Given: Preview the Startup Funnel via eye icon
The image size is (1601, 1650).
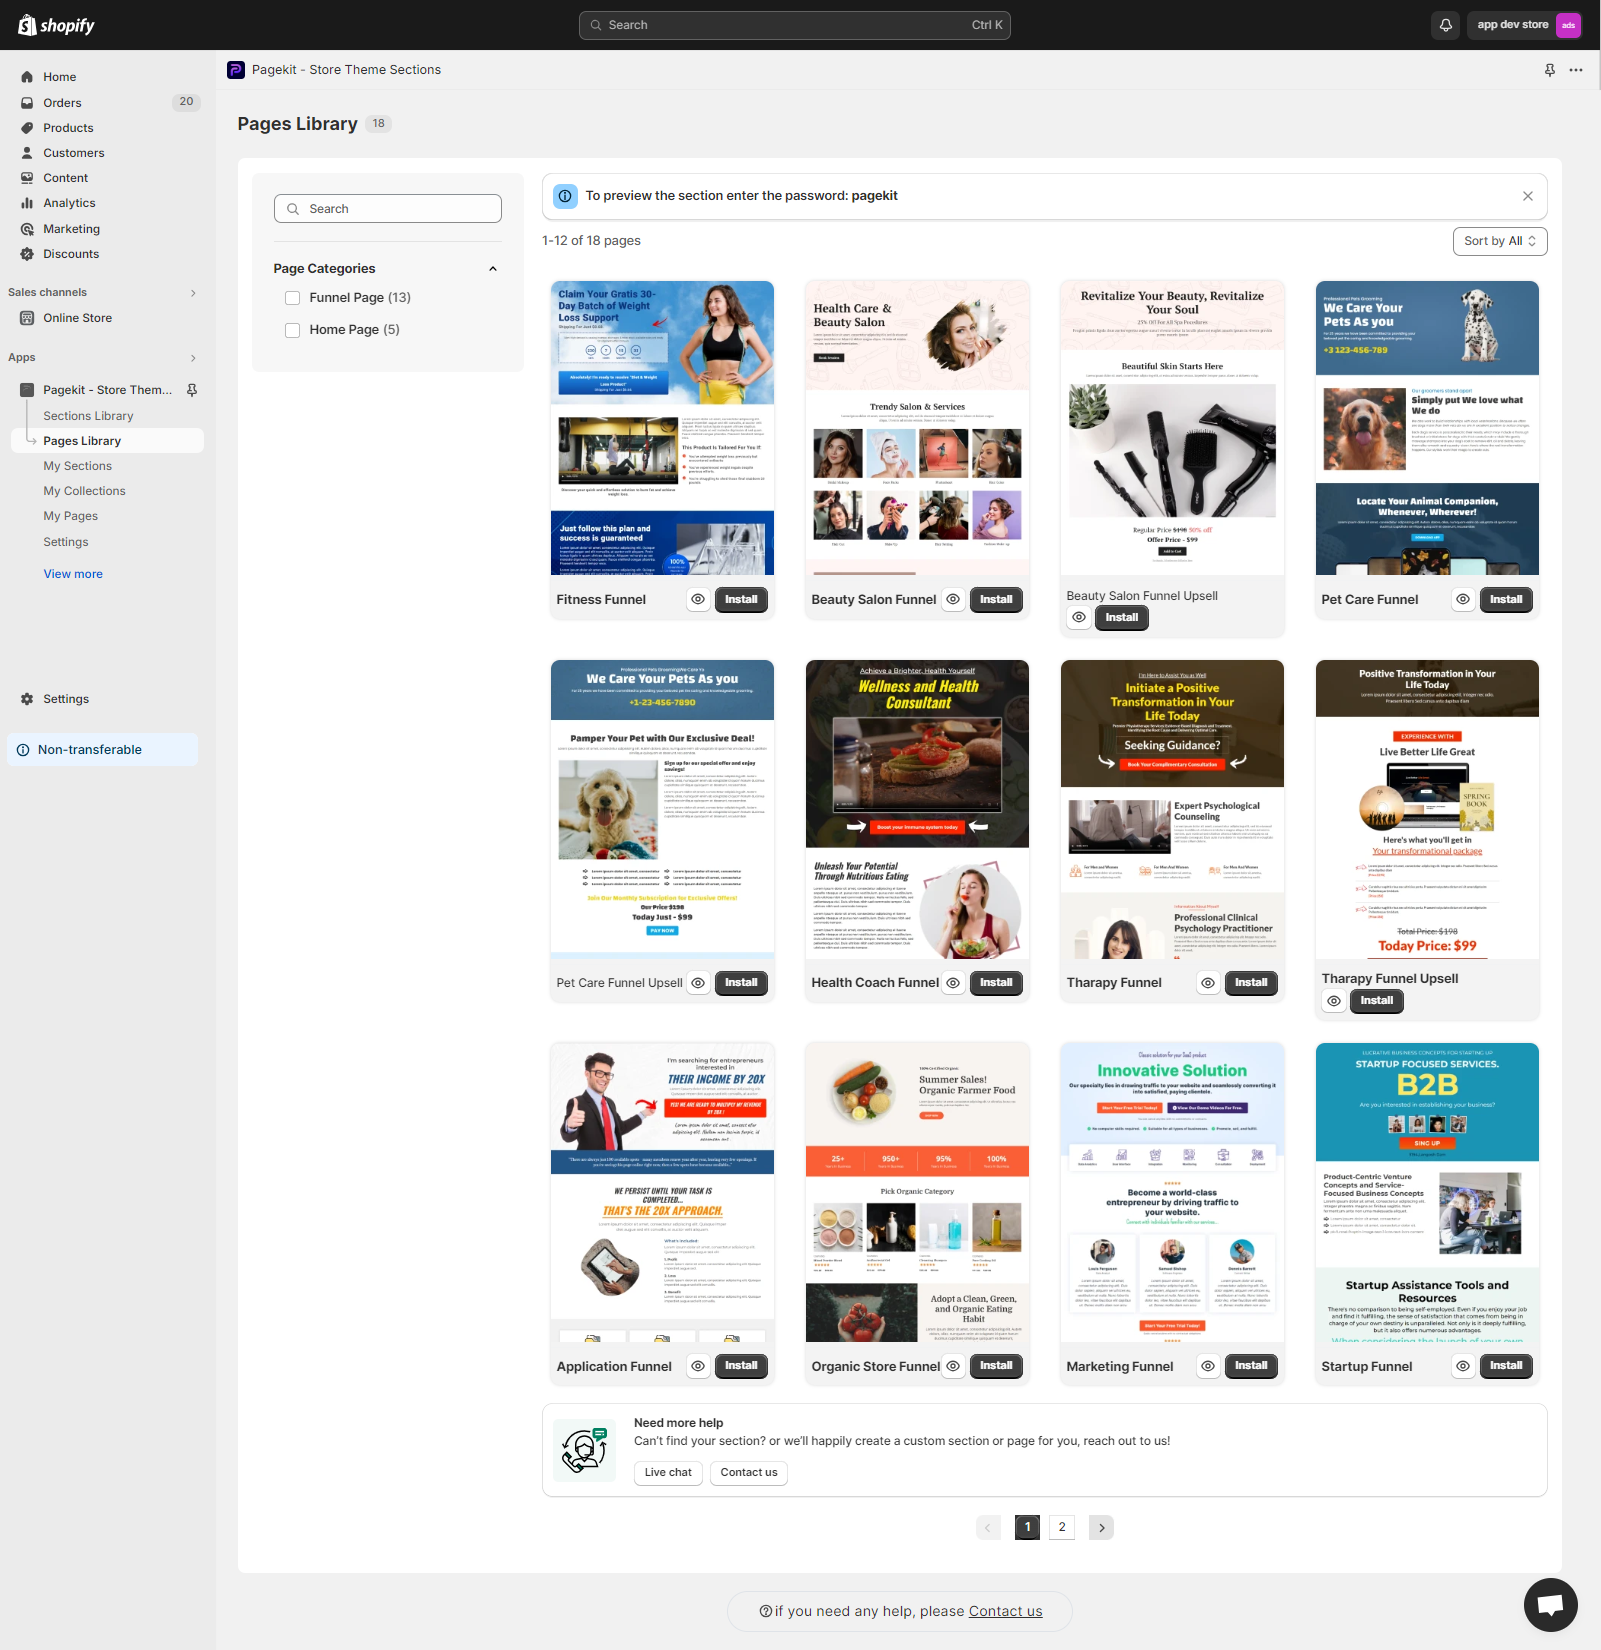Looking at the screenshot, I should (x=1463, y=1366).
